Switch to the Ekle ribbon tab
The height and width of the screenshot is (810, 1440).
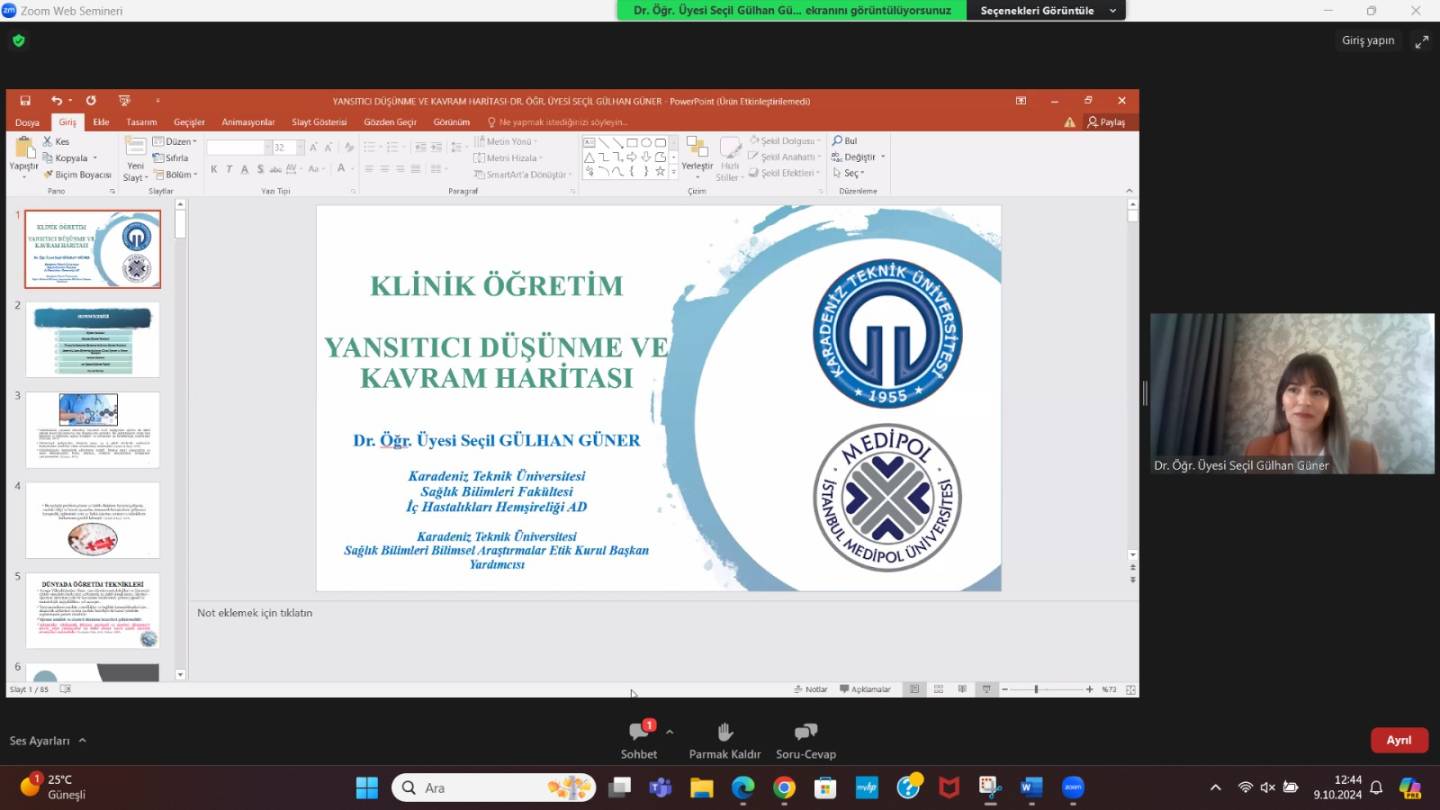[101, 122]
